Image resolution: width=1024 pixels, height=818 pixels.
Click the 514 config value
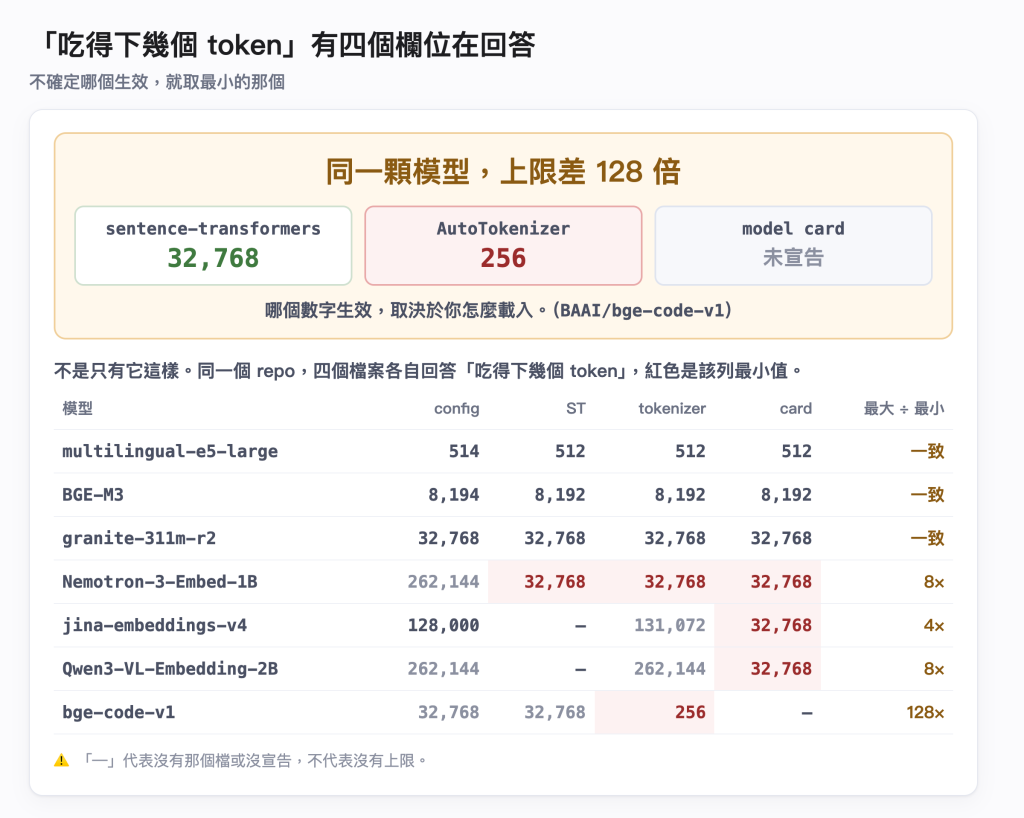point(464,451)
